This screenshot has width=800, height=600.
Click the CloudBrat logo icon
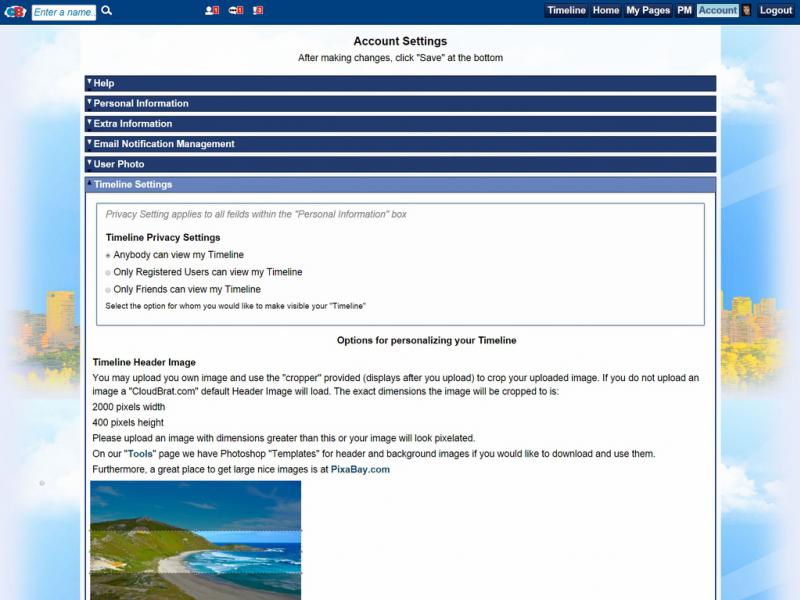point(15,11)
